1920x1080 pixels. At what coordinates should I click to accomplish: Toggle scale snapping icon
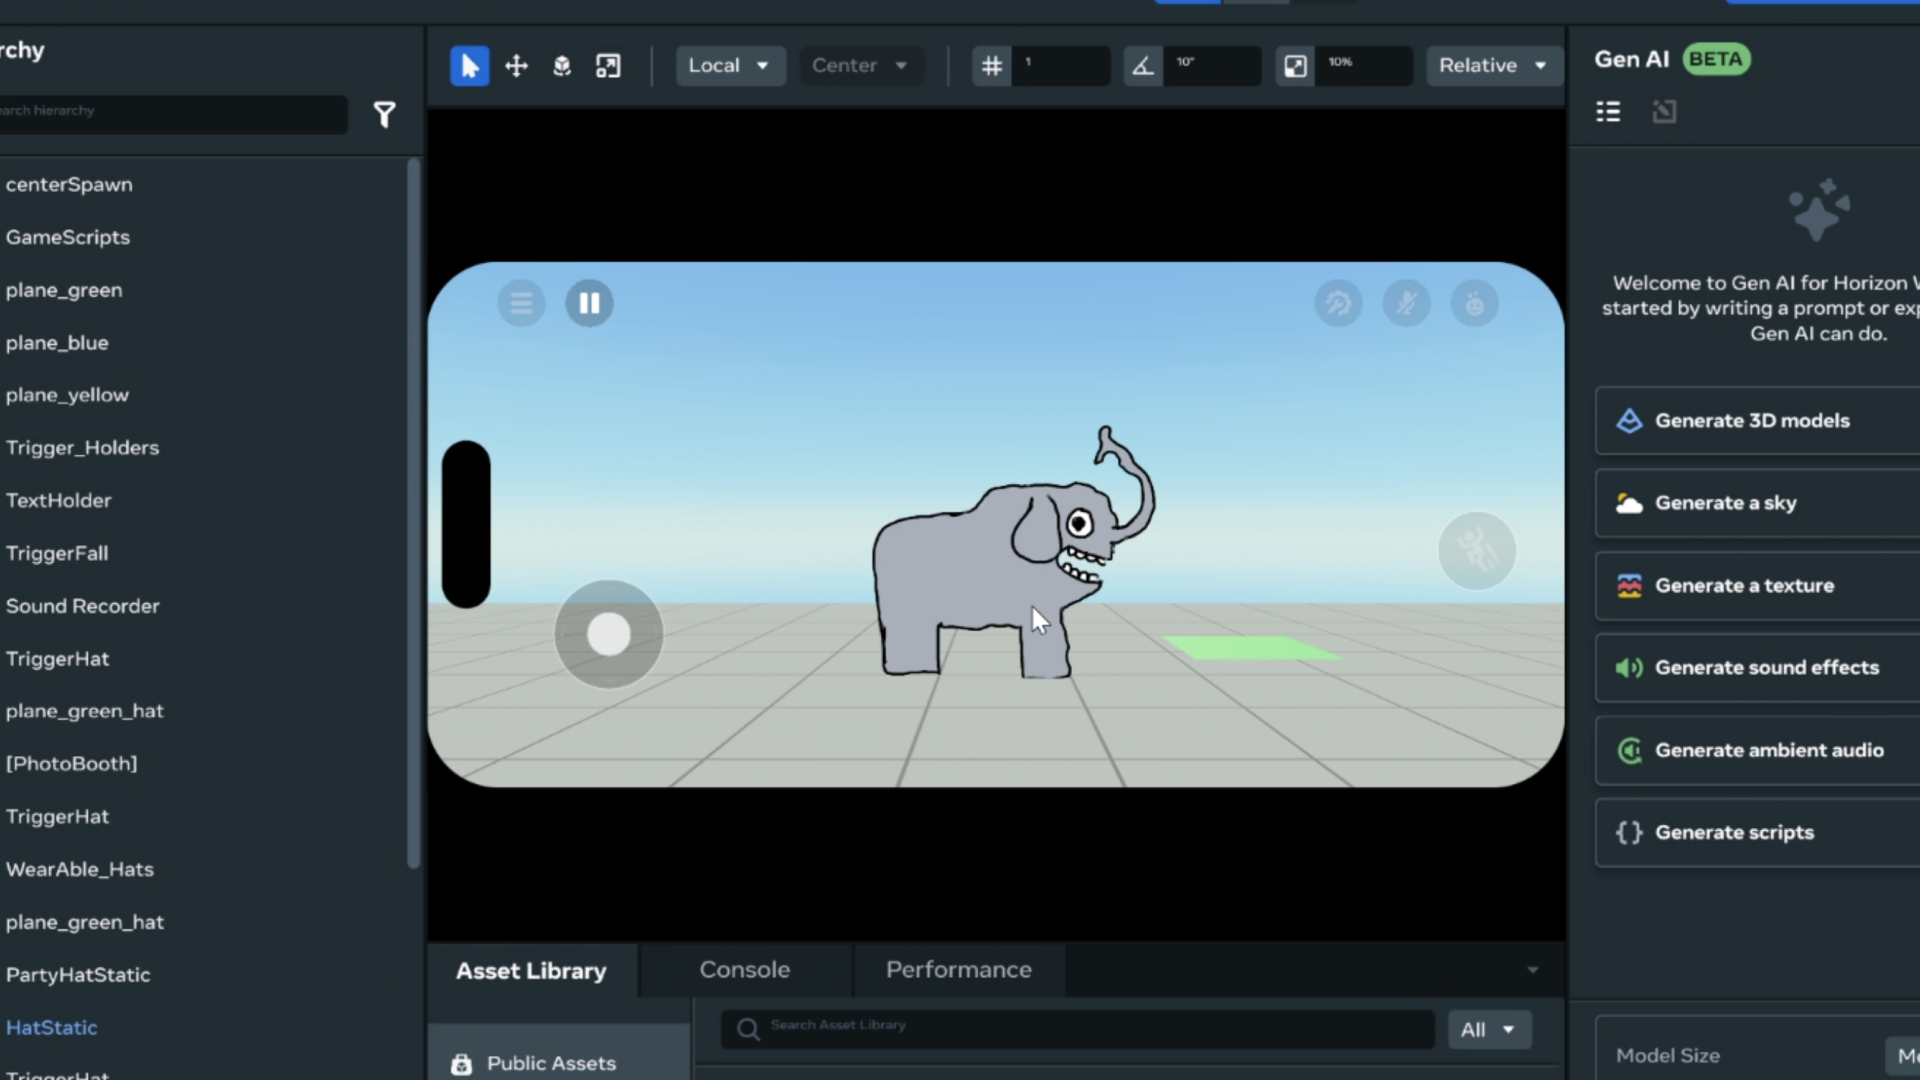click(1295, 66)
